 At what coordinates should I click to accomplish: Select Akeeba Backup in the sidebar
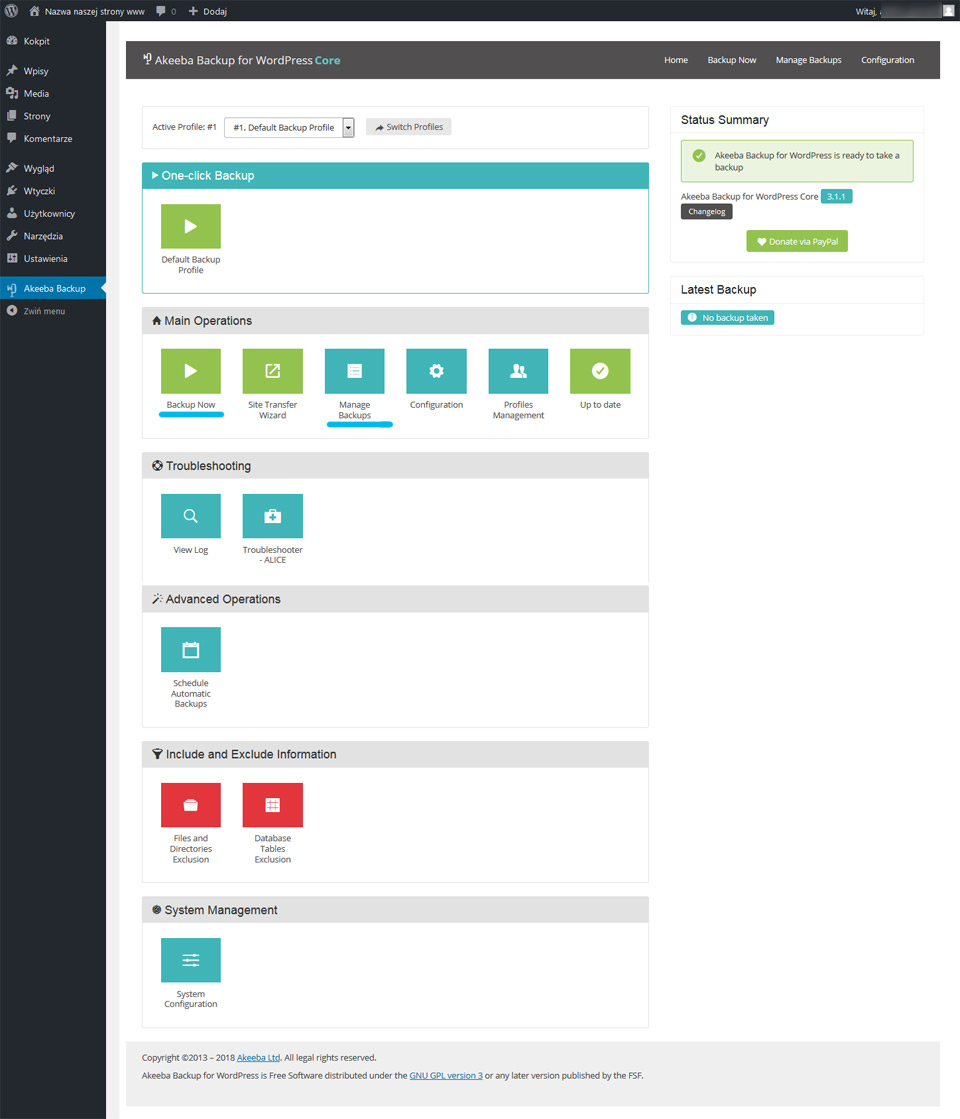coord(53,288)
